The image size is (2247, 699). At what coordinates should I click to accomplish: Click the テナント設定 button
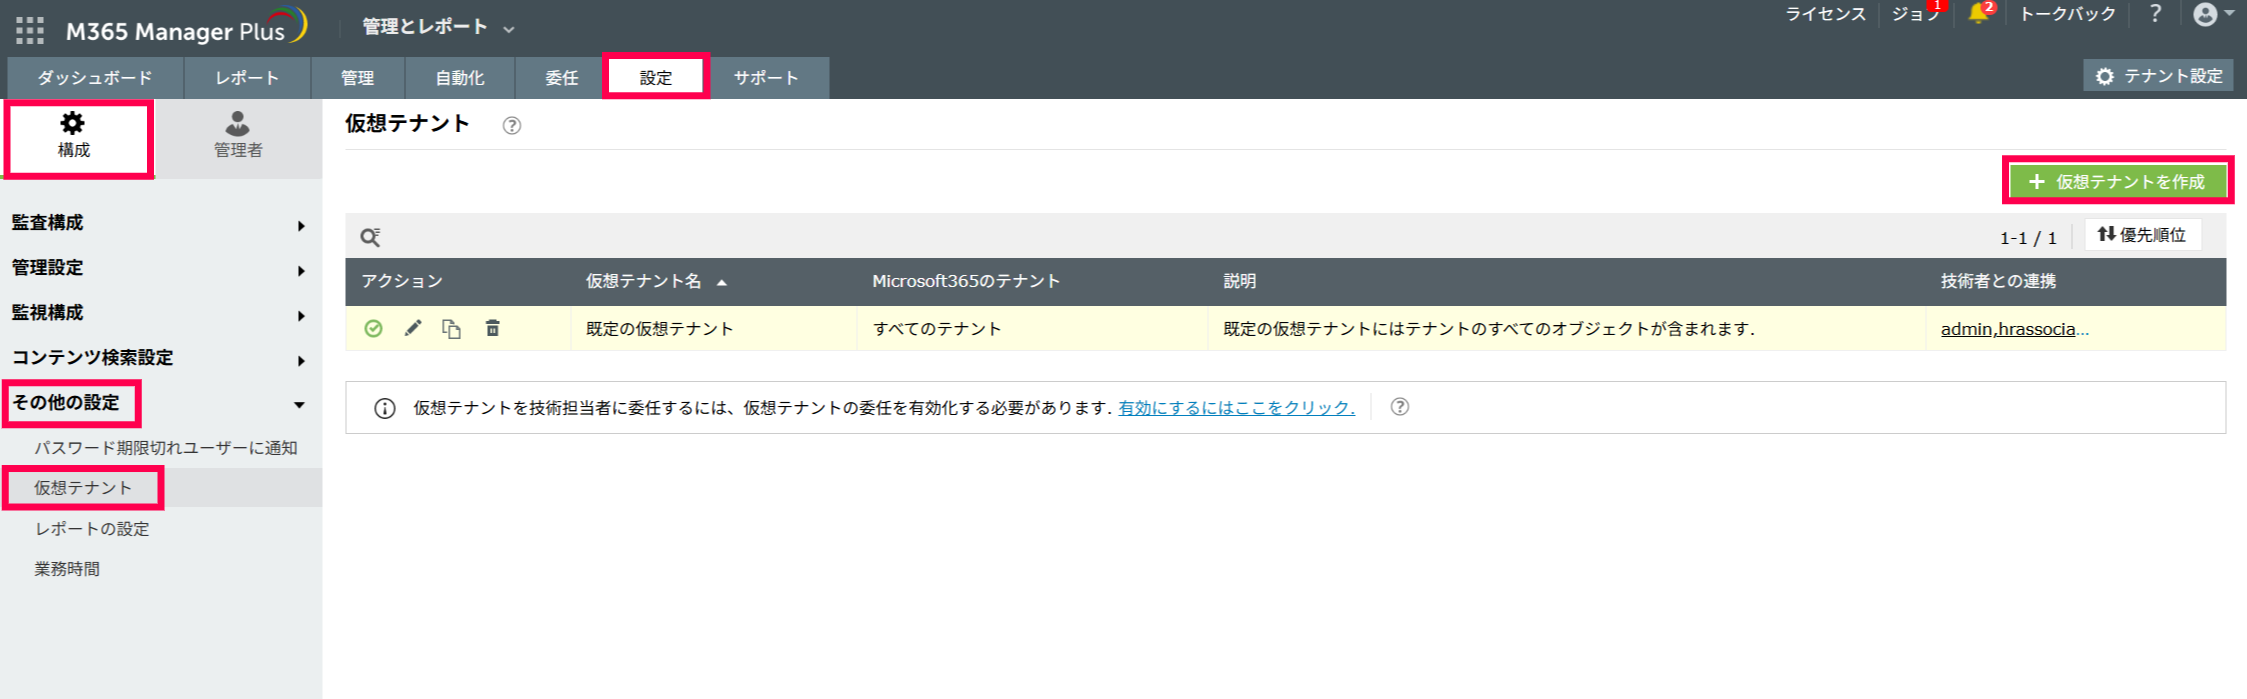tap(2158, 76)
